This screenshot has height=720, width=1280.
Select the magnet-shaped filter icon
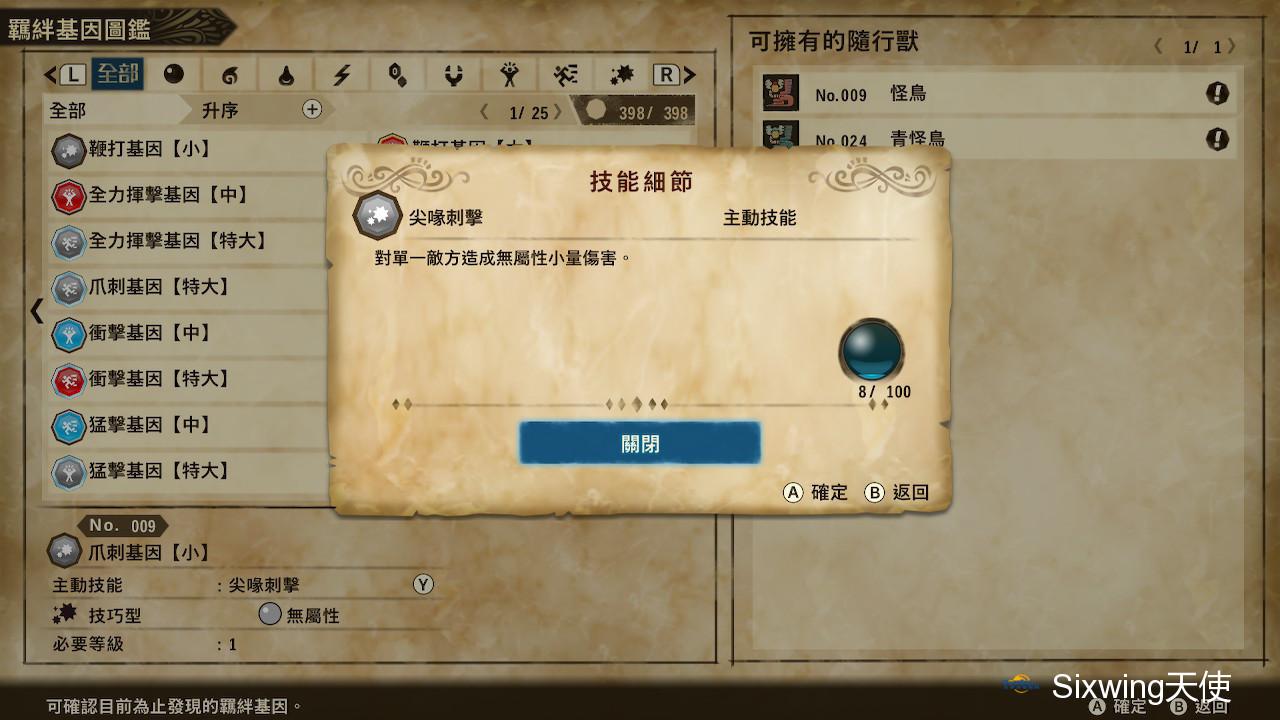point(455,75)
